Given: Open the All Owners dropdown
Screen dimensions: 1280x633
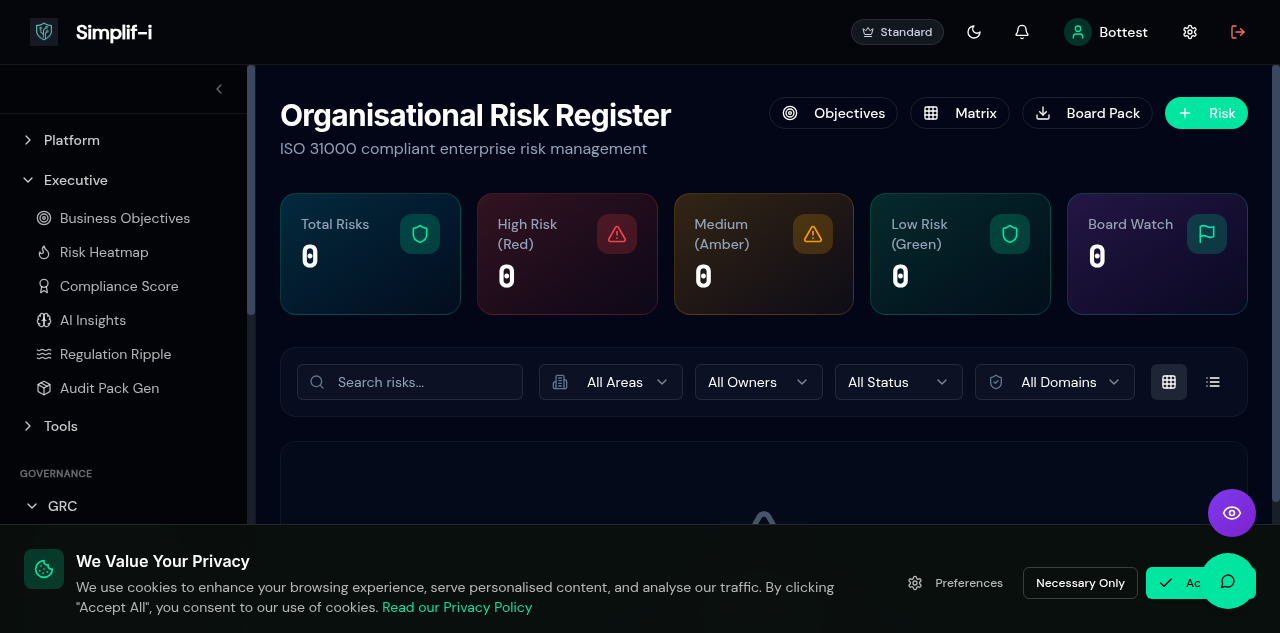Looking at the screenshot, I should point(759,382).
